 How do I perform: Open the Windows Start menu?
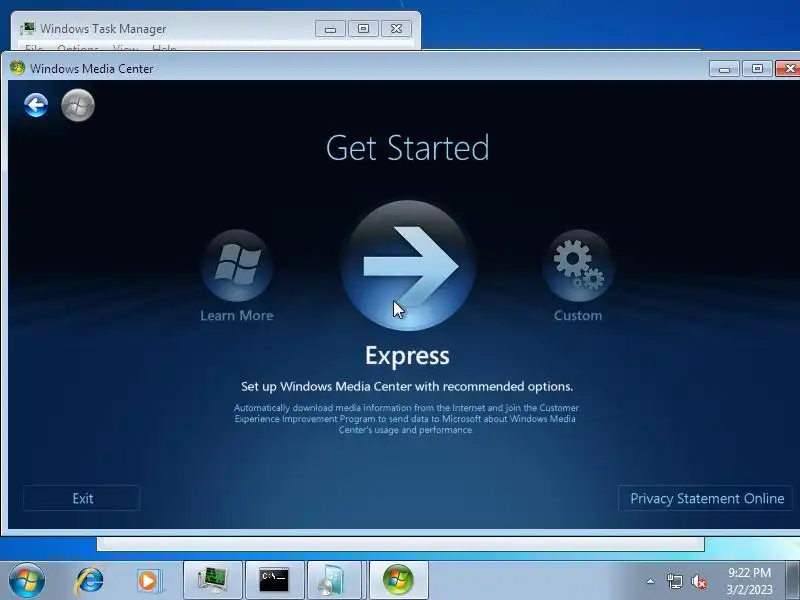(x=27, y=581)
